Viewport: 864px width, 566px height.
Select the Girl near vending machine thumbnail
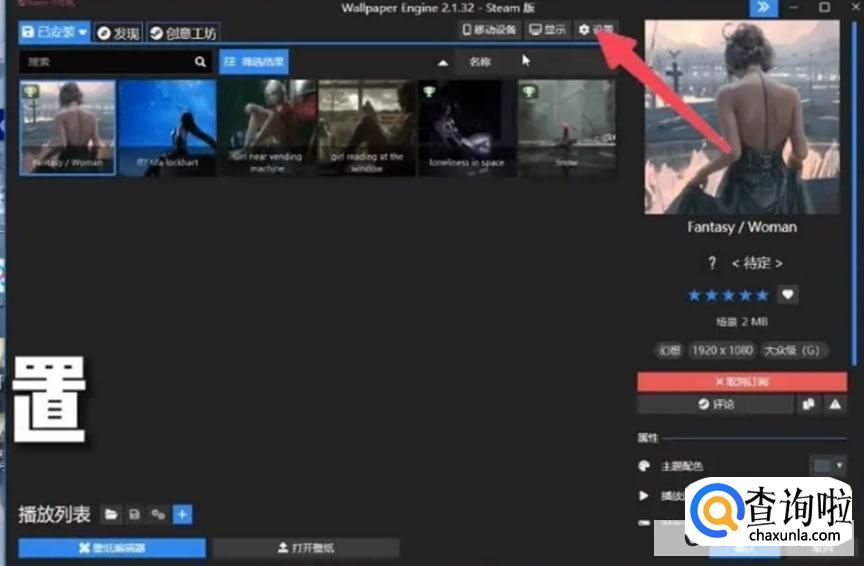(x=267, y=127)
